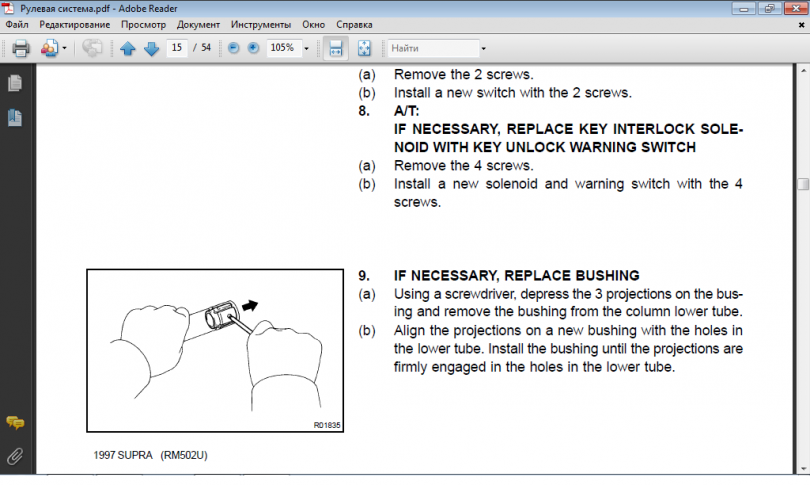Go to next page with down arrow

(x=151, y=49)
